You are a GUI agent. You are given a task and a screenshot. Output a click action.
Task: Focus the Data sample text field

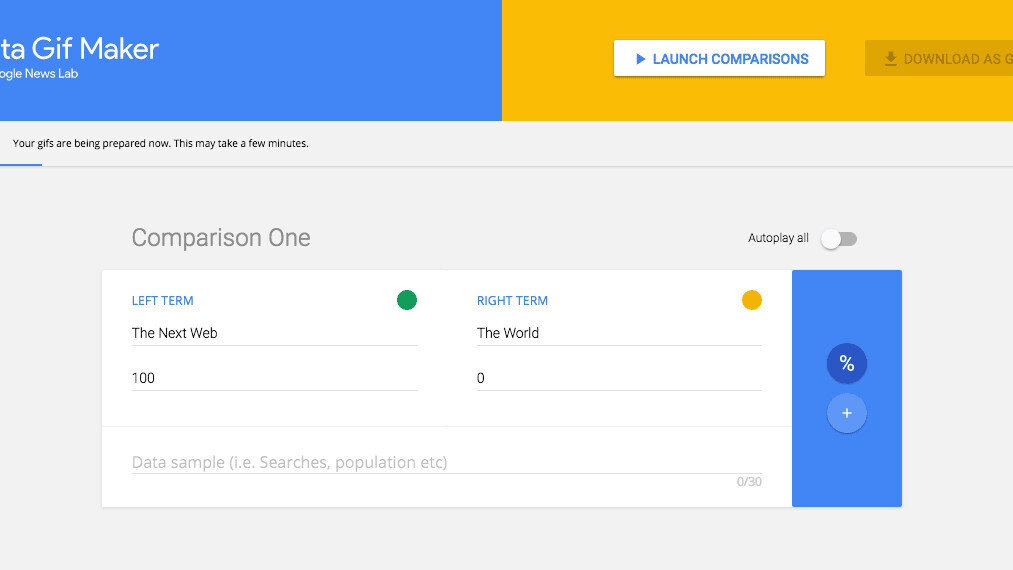coord(446,462)
